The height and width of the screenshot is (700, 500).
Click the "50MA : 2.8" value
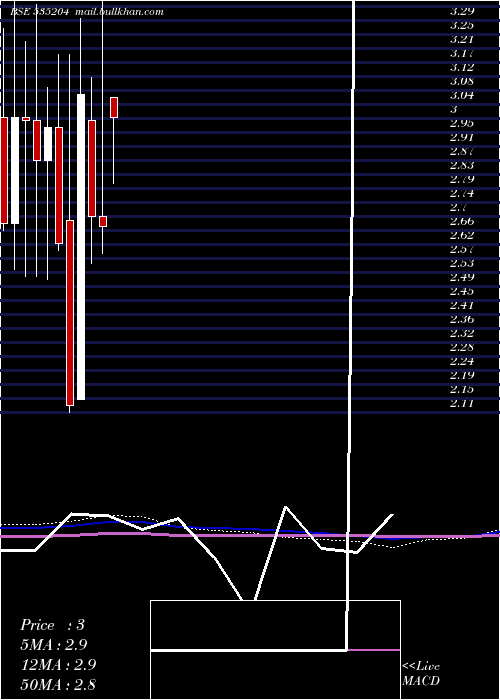pyautogui.click(x=58, y=684)
